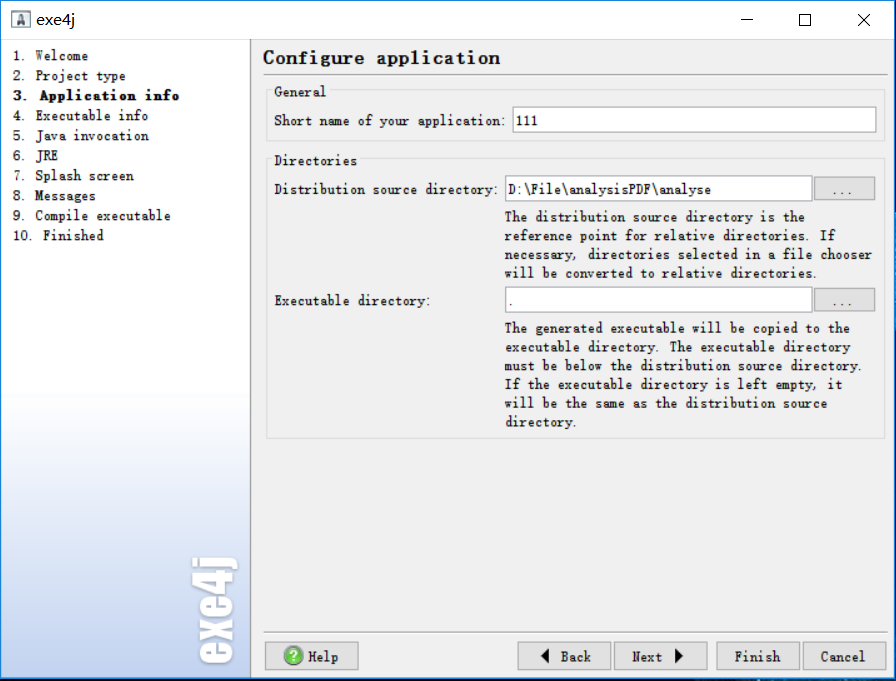This screenshot has height=681, width=896.
Task: Browse for the executable directory
Action: pyautogui.click(x=844, y=300)
